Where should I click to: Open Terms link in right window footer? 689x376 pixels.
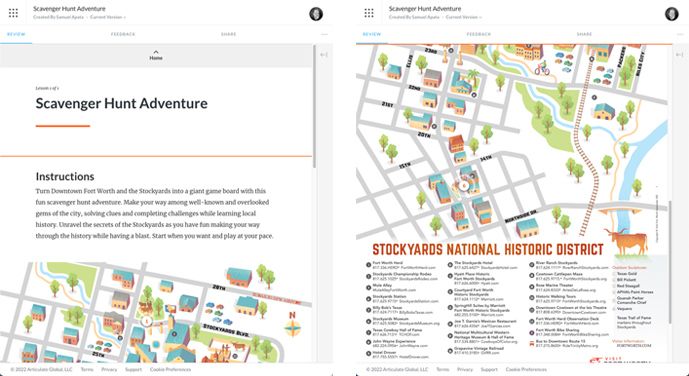click(x=443, y=369)
